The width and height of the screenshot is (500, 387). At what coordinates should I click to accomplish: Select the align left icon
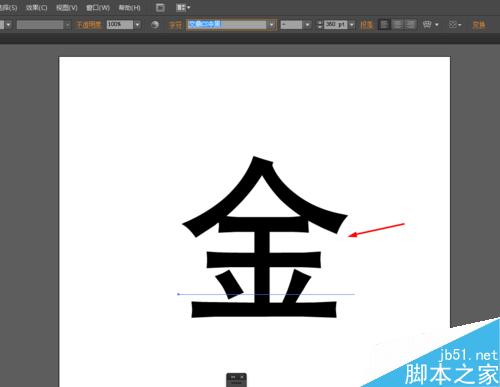pyautogui.click(x=384, y=25)
